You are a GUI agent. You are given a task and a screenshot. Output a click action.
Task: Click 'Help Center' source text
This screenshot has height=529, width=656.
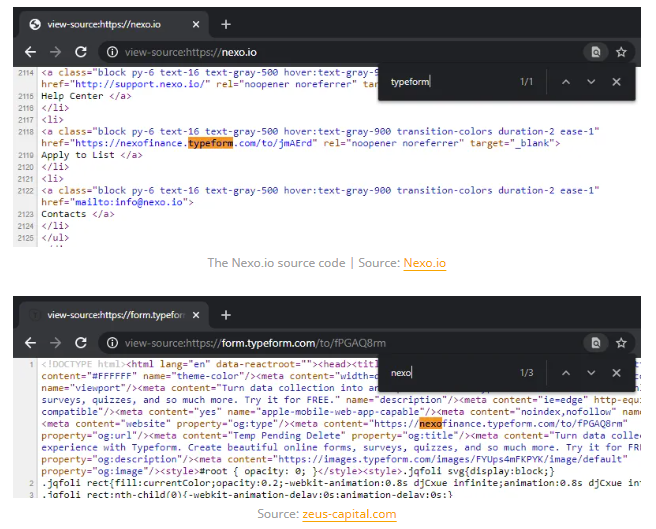coord(72,96)
